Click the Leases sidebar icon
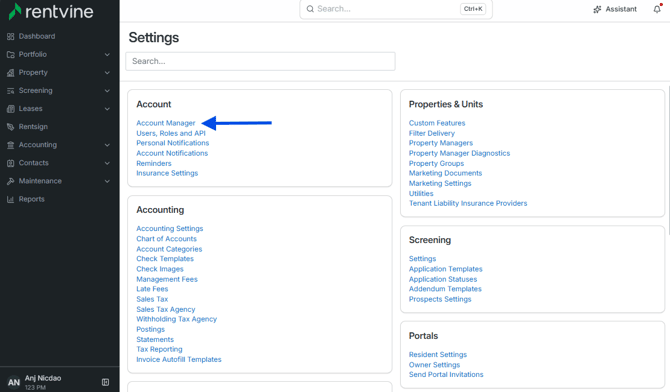Image resolution: width=670 pixels, height=392 pixels. [x=11, y=109]
